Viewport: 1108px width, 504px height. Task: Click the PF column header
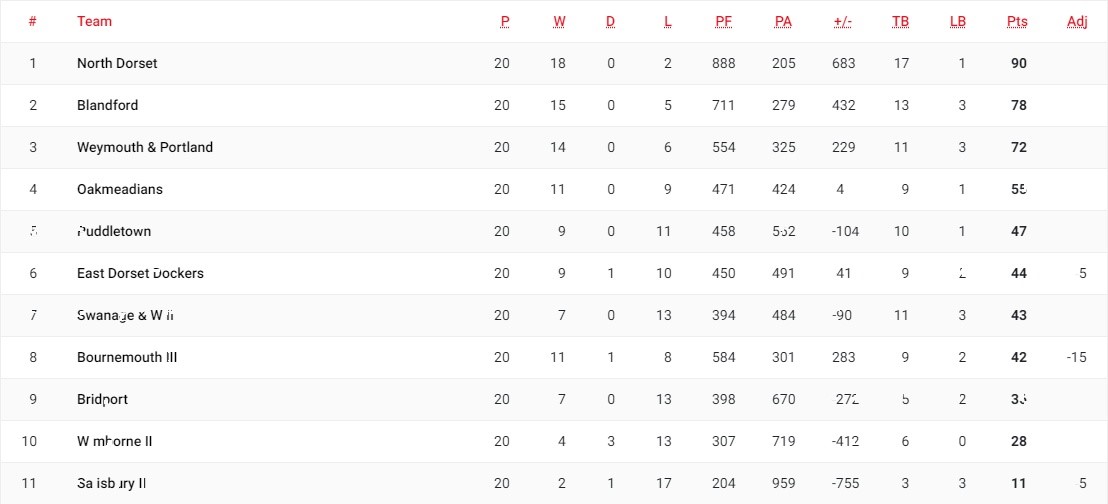(723, 21)
